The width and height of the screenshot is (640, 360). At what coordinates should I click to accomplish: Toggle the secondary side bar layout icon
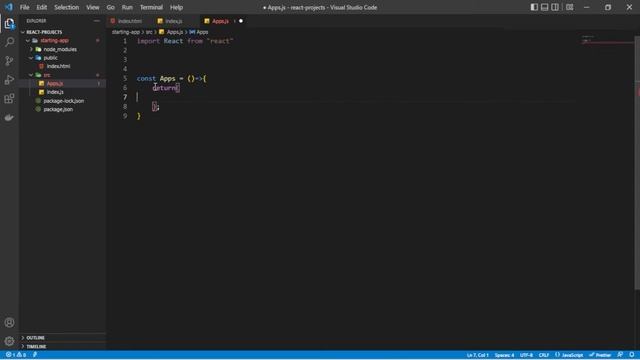coord(555,7)
